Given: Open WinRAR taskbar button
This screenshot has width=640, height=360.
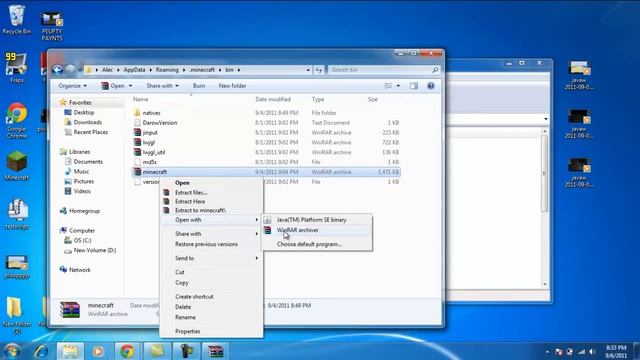Looking at the screenshot, I should tap(215, 351).
